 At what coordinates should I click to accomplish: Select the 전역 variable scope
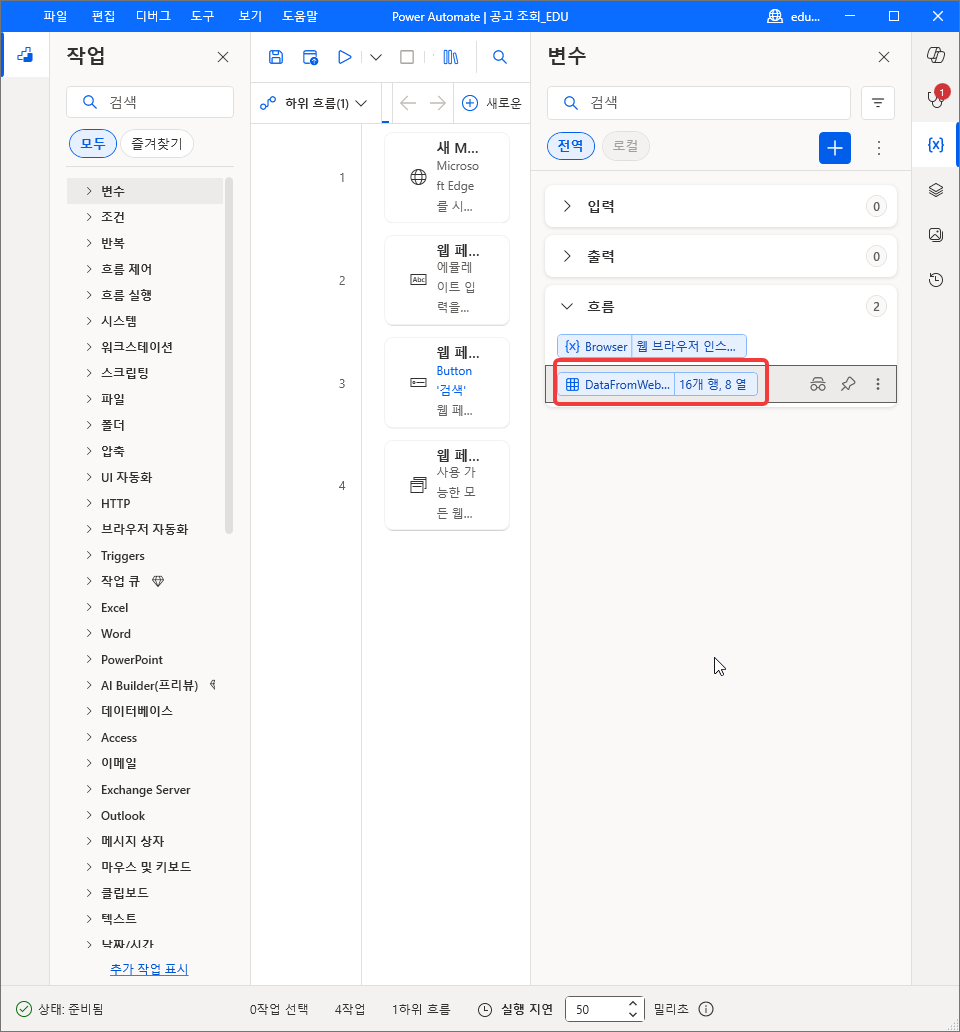pos(570,145)
